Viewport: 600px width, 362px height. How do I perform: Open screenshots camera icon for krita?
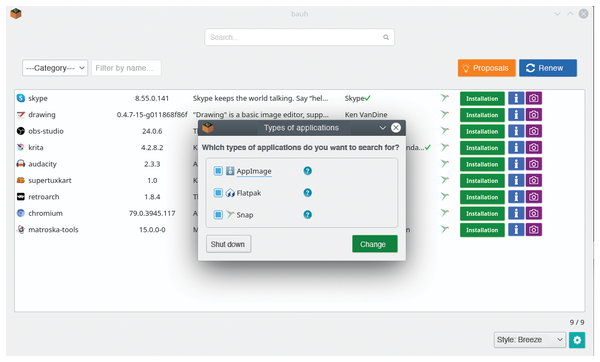tap(533, 148)
